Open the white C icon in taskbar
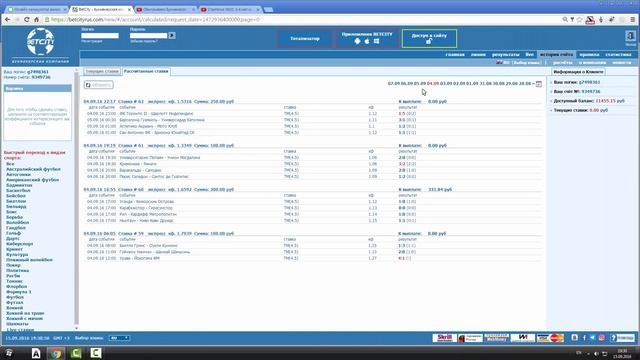 pyautogui.click(x=96, y=353)
